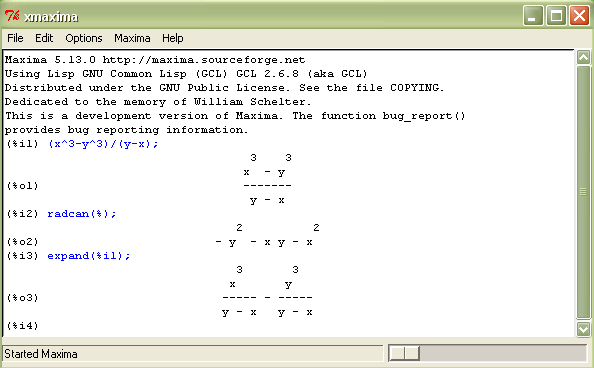594x368 pixels.
Task: Click the xmaxima window title text
Action: pos(51,17)
